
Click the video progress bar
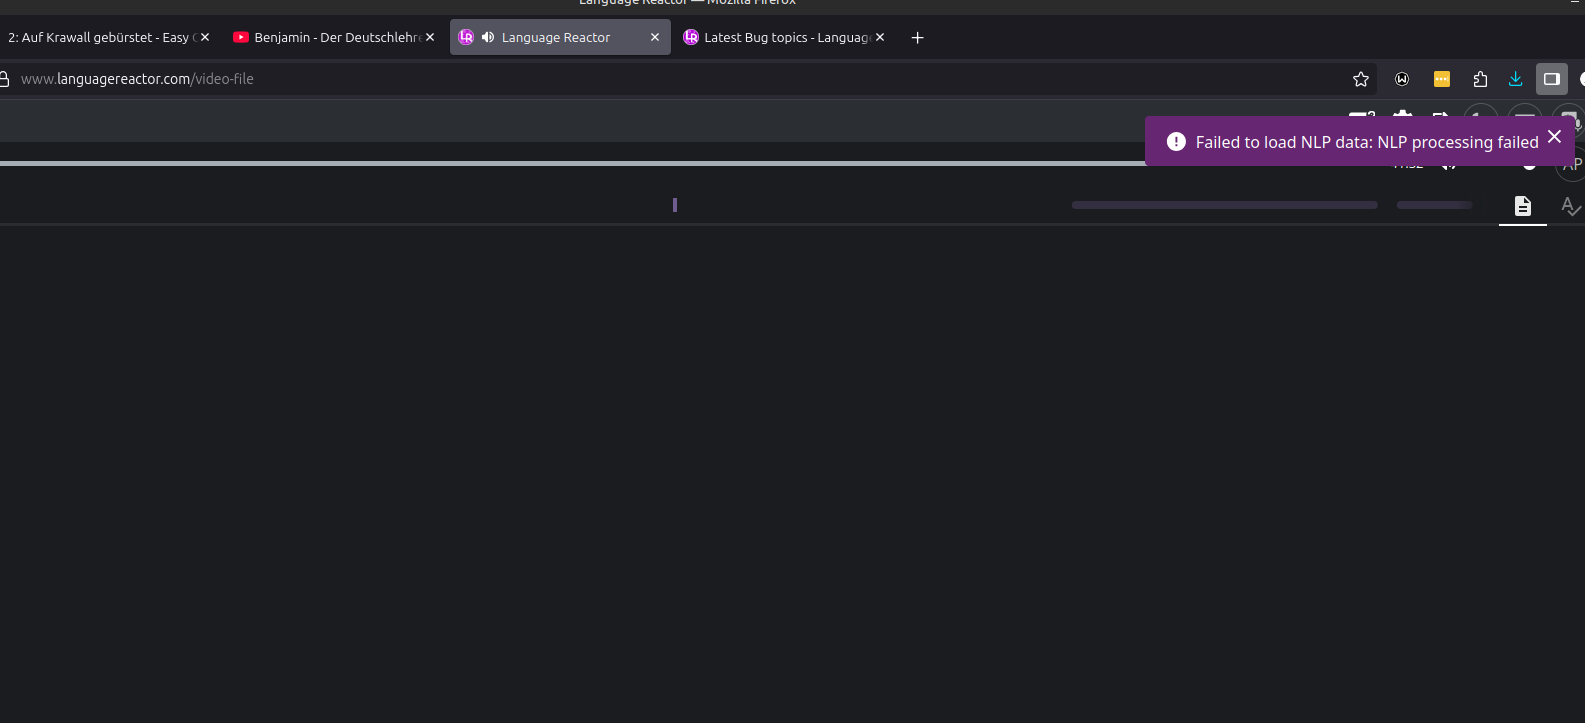pos(570,163)
